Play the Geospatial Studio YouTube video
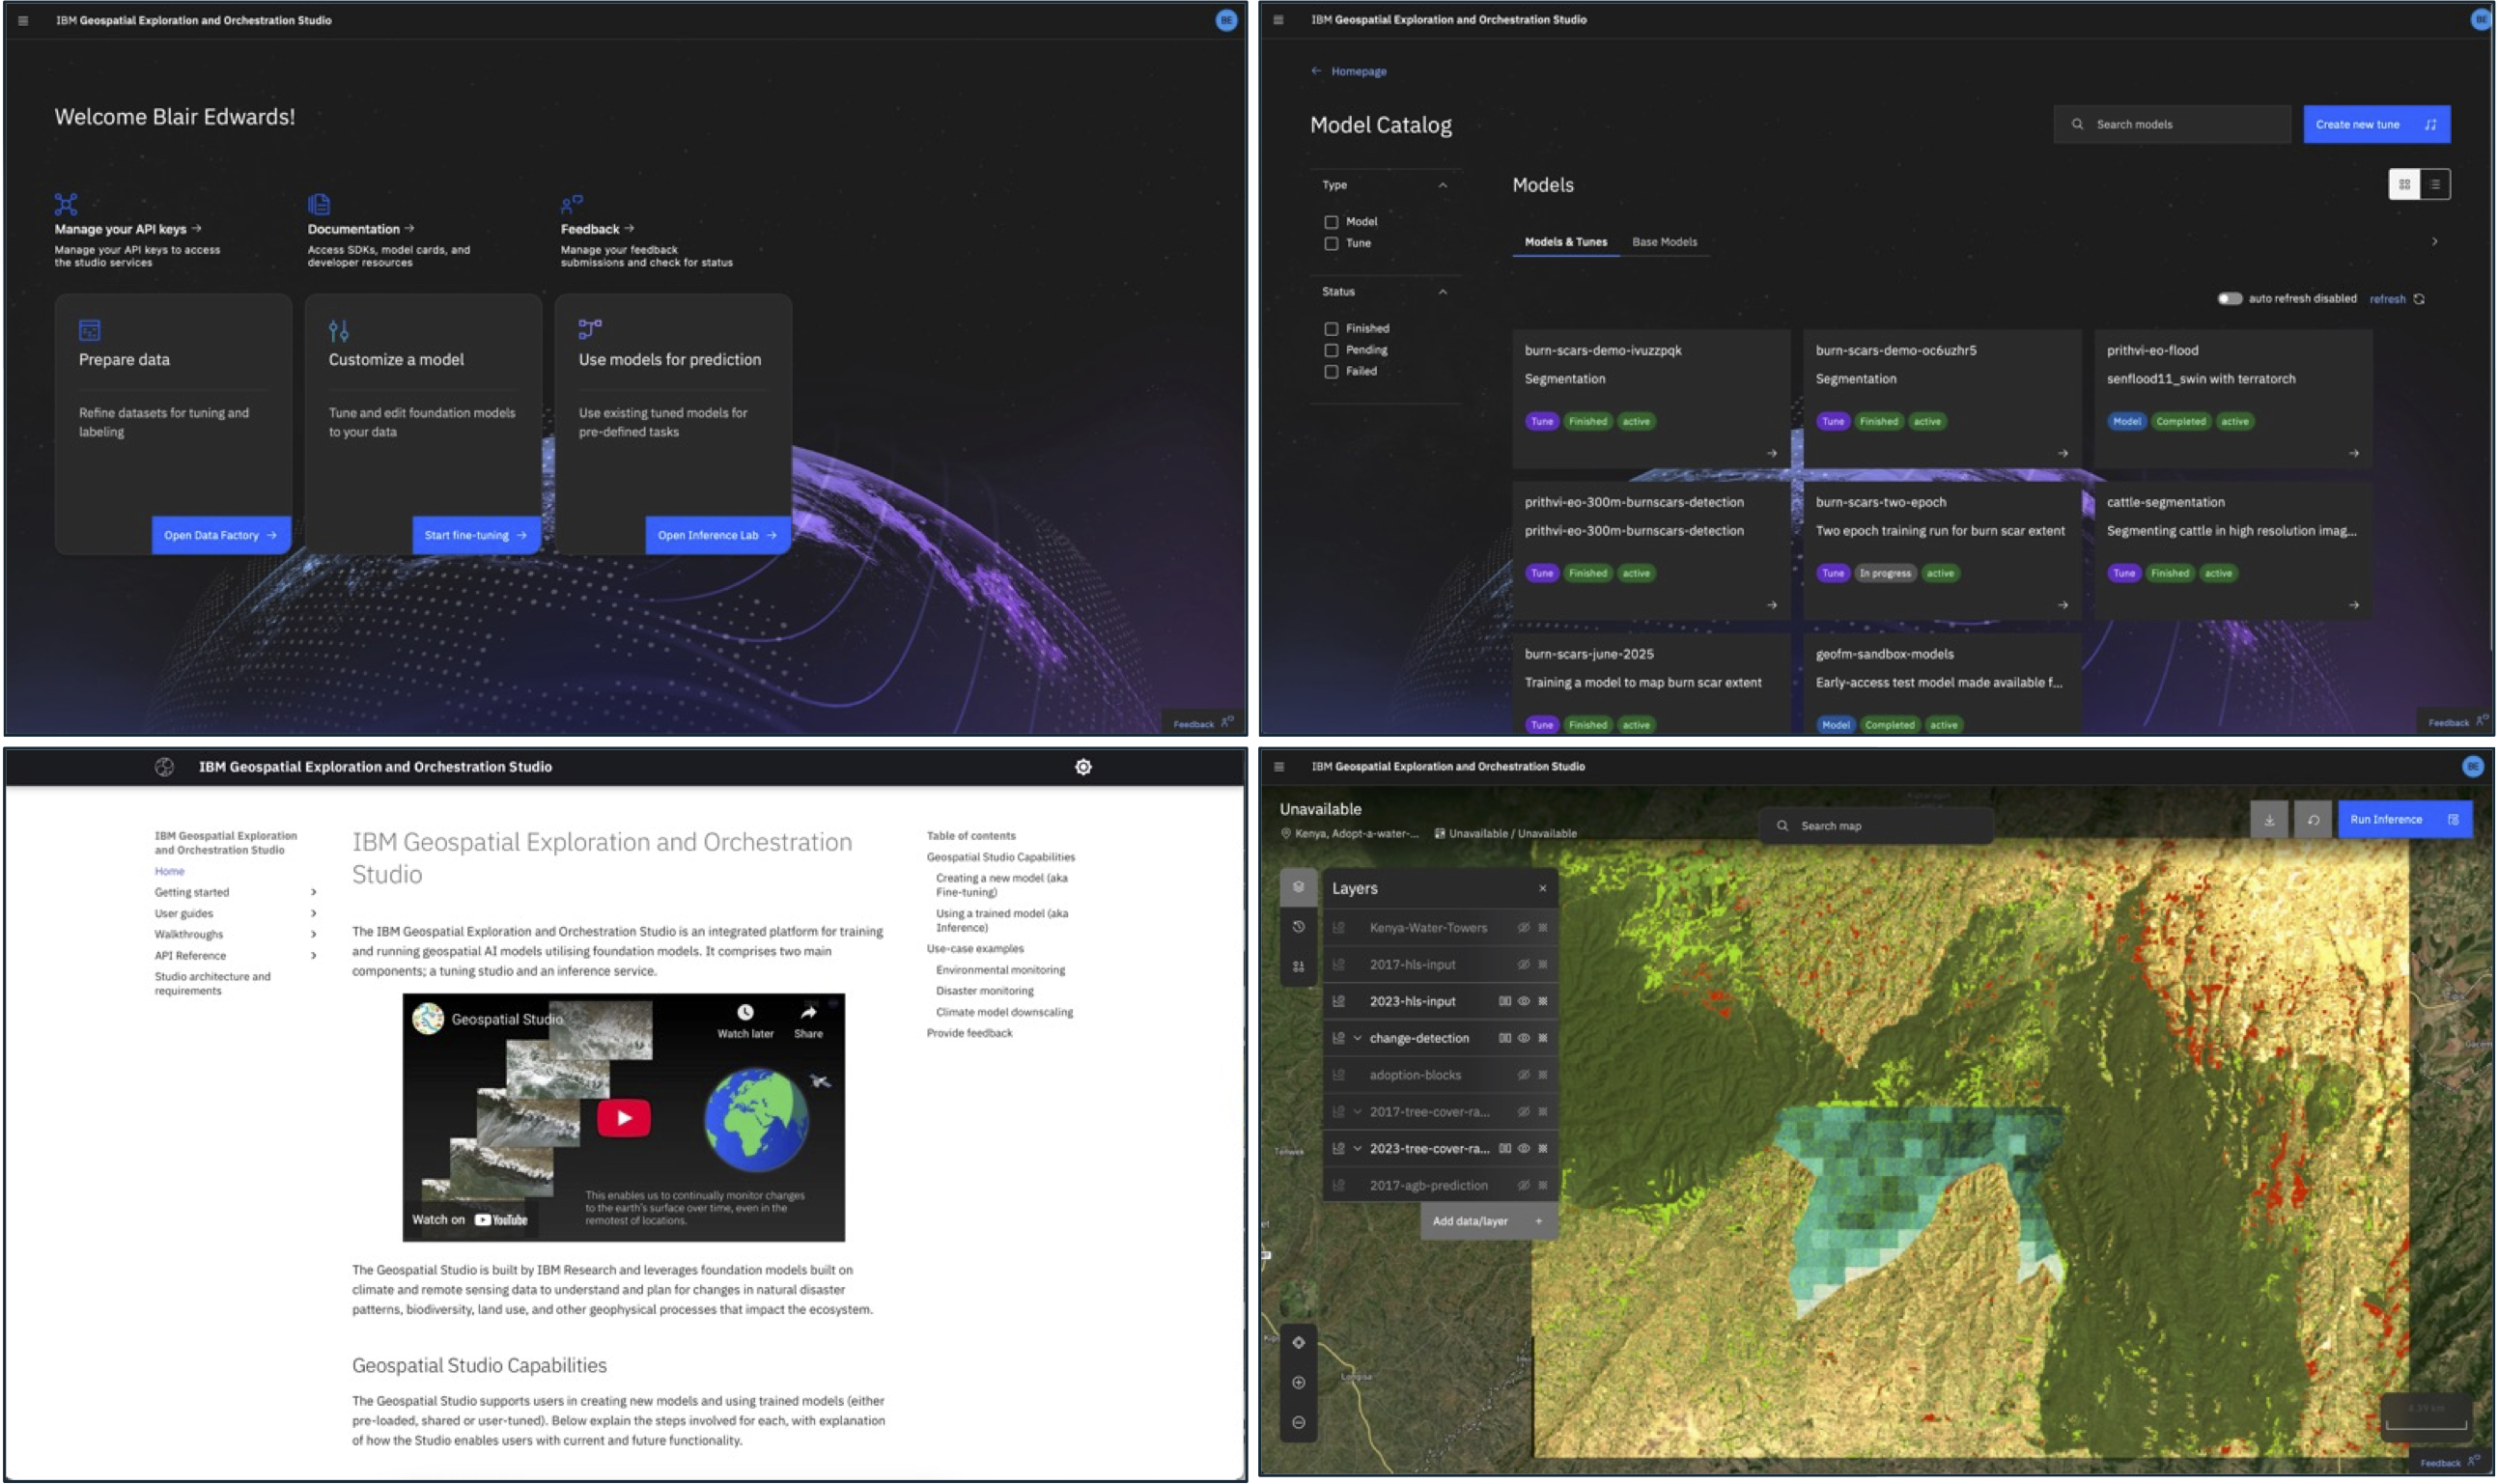 point(624,1118)
